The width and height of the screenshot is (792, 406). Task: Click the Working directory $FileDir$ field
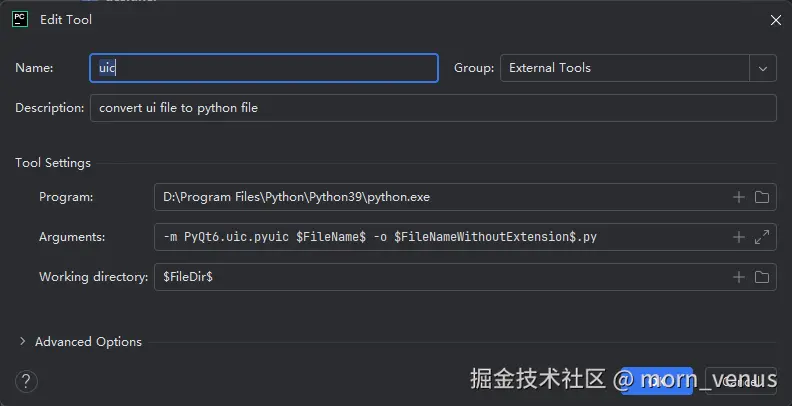click(x=440, y=277)
